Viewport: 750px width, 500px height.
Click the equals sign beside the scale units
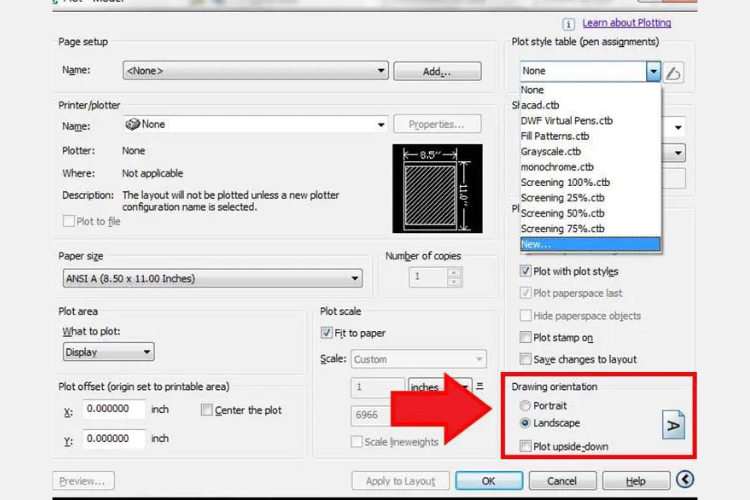tap(480, 386)
